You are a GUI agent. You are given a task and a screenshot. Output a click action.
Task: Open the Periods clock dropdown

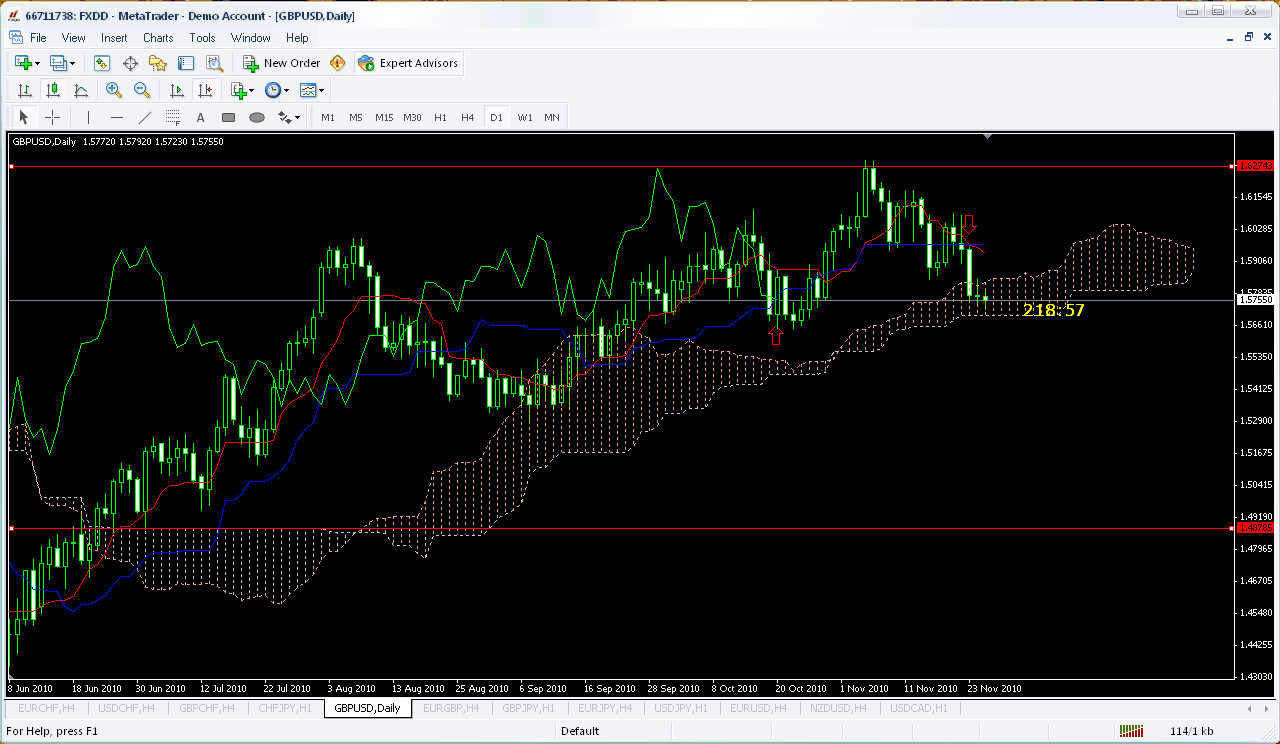(x=277, y=90)
